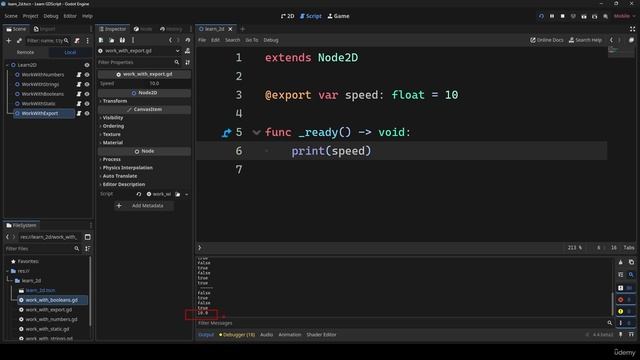Viewport: 640px width, 360px height.
Task: Click the property sort options icon in Inspector
Action: (187, 62)
